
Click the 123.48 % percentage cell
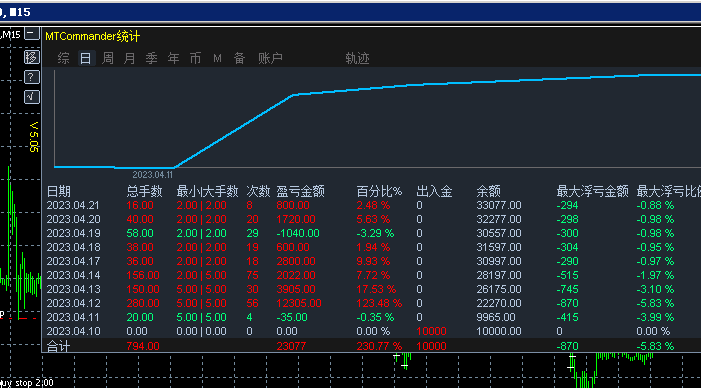point(379,303)
